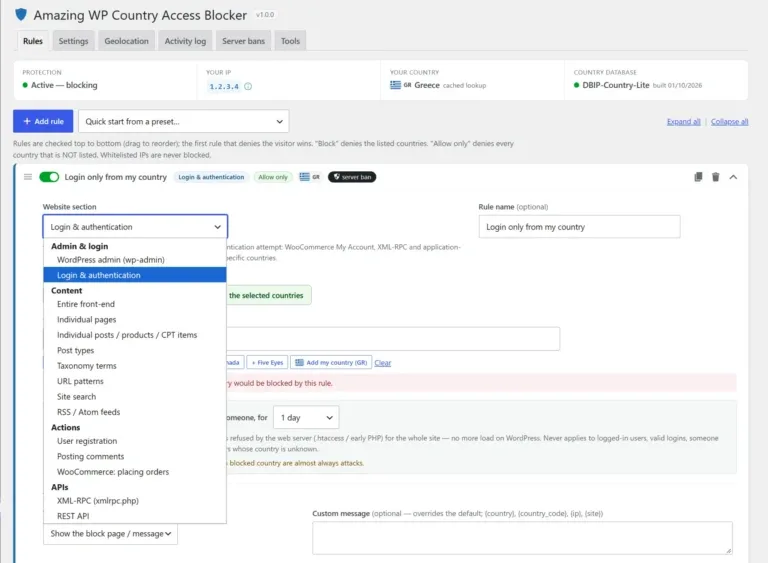The width and height of the screenshot is (768, 563).
Task: Click Add my country (GR) button
Action: (331, 363)
